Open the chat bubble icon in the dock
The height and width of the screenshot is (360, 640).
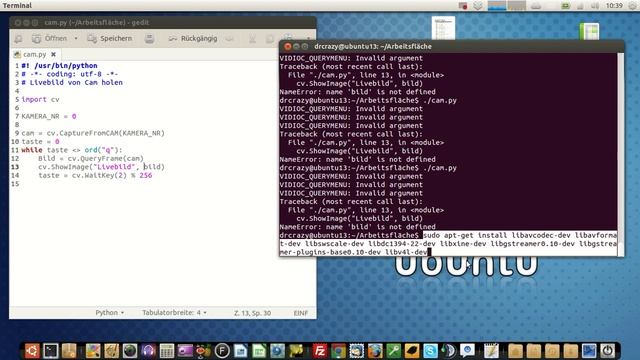tap(467, 351)
